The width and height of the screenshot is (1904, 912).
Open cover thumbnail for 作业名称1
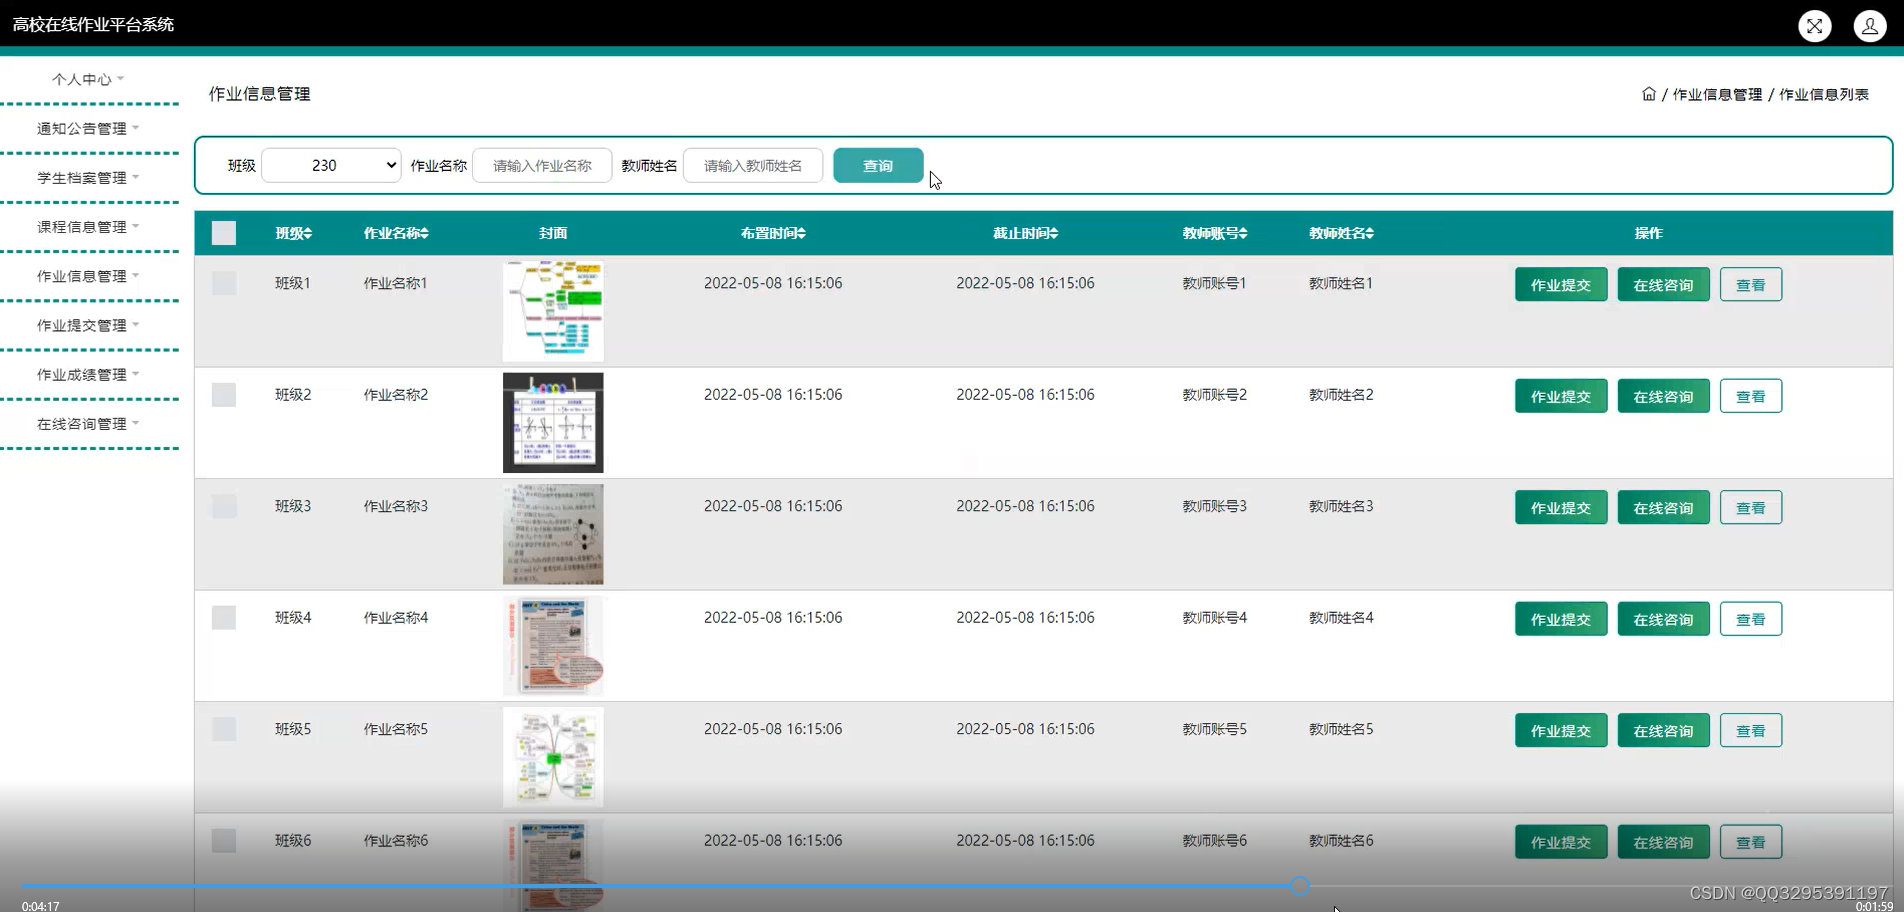point(553,311)
